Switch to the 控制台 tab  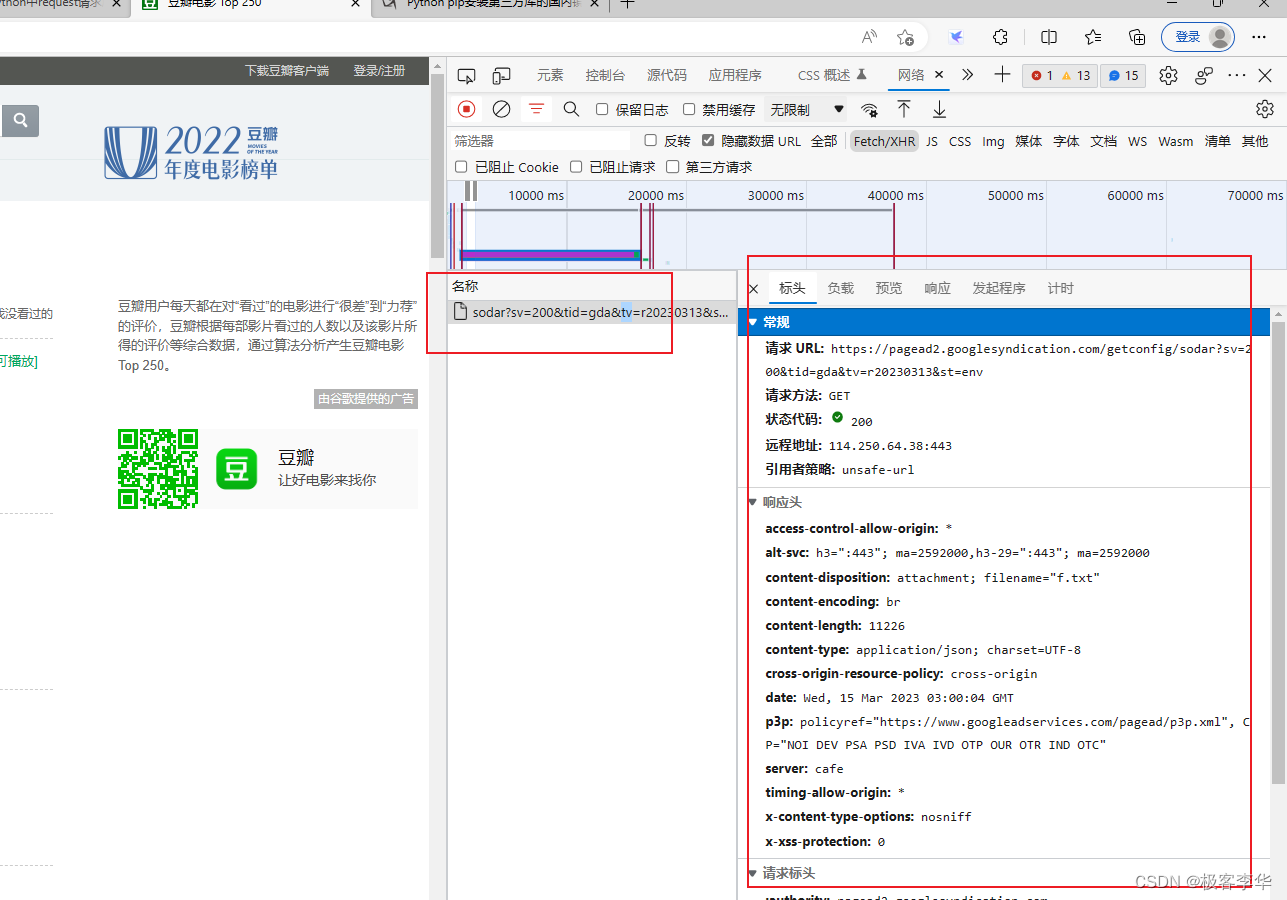[605, 75]
